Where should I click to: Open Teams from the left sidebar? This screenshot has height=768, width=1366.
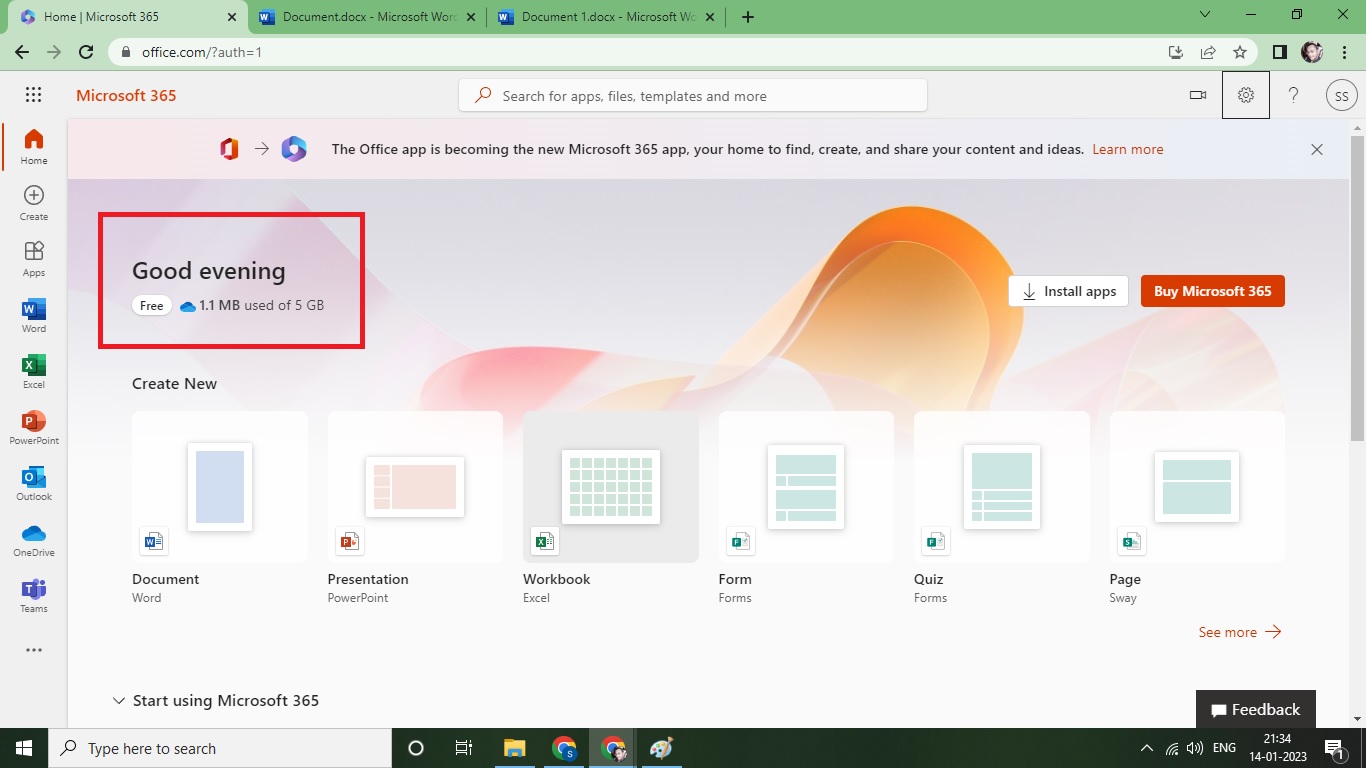pos(34,595)
